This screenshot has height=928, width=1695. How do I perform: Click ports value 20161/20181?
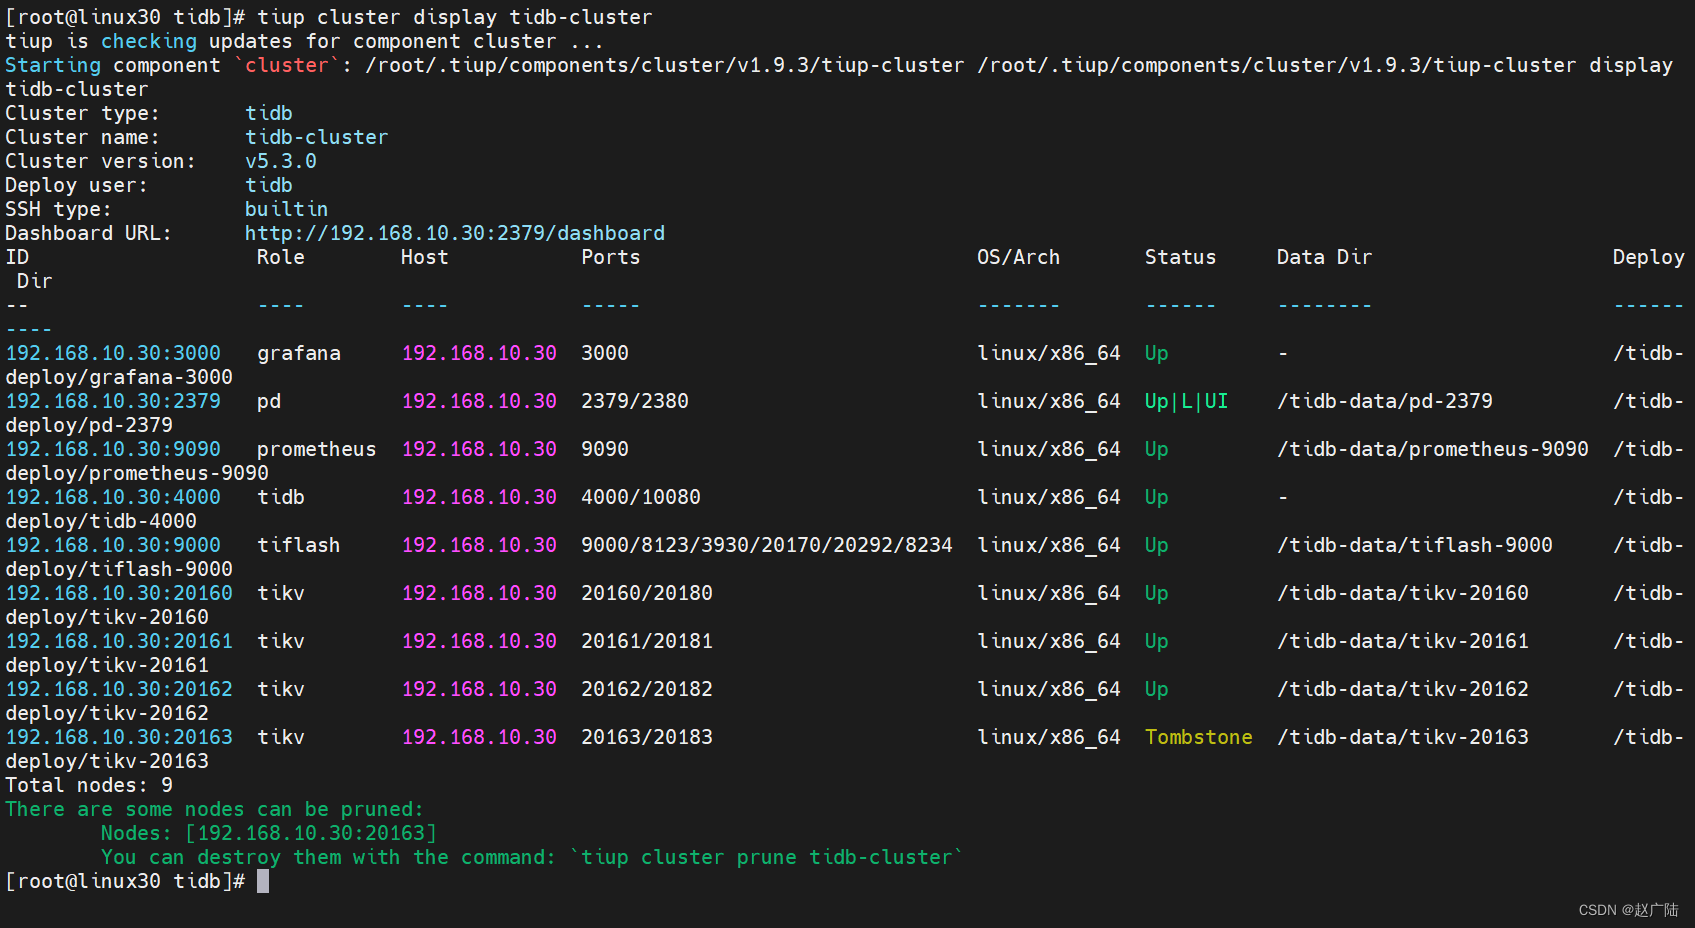tap(647, 641)
